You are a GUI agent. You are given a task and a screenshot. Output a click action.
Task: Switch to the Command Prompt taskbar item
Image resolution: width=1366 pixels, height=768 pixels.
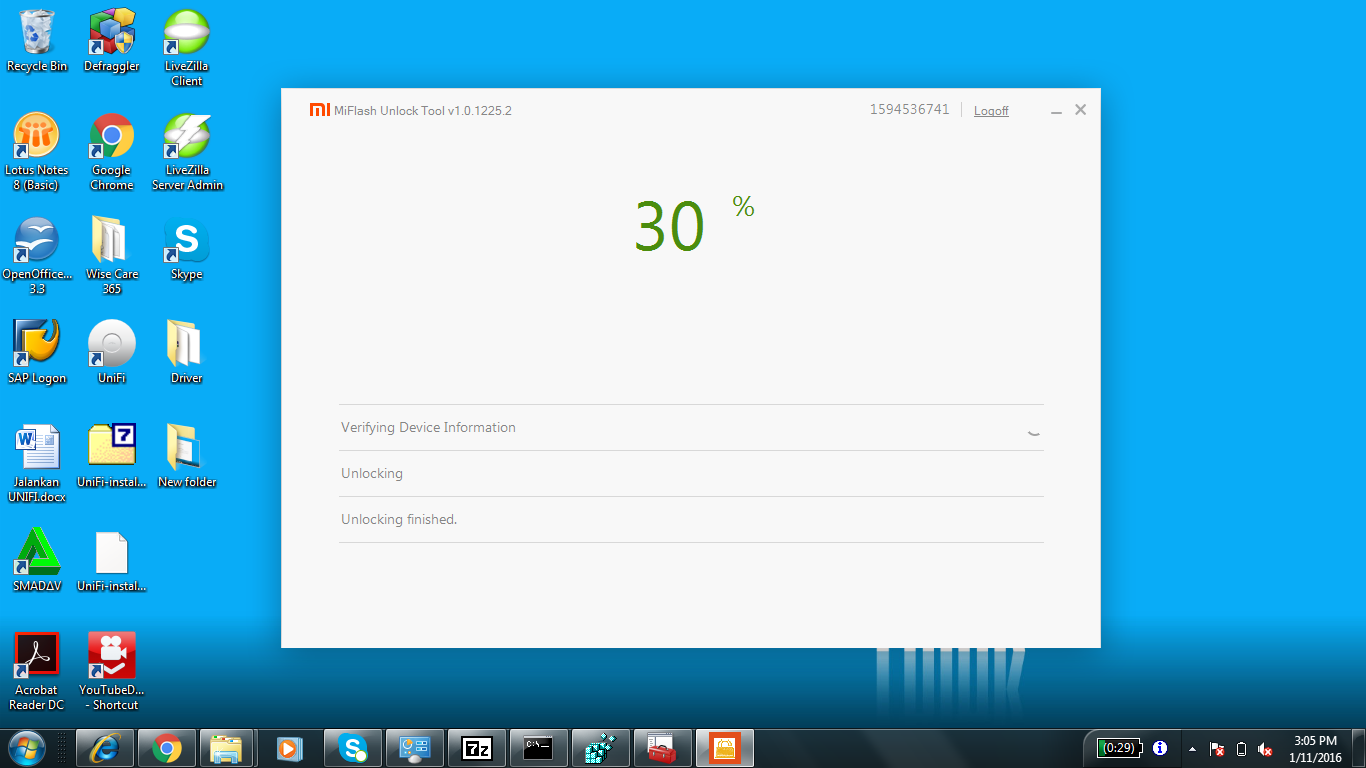coord(538,748)
